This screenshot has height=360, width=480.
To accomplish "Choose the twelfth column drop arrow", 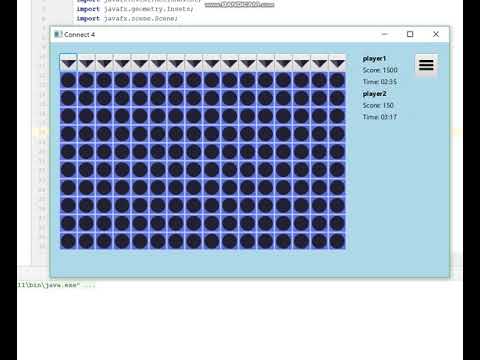I will click(266, 63).
